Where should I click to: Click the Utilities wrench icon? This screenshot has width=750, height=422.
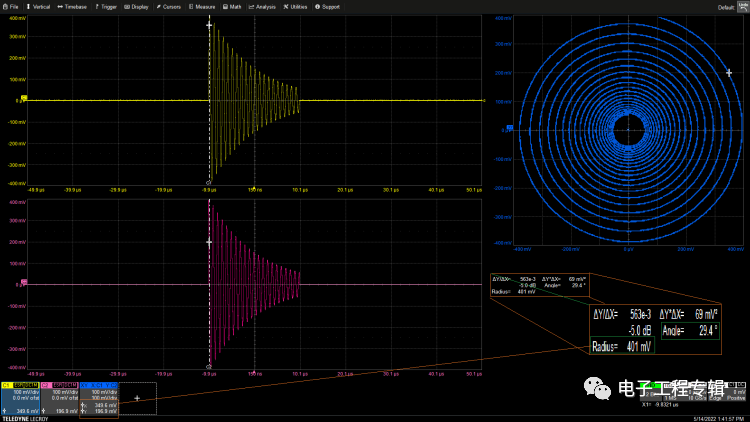pyautogui.click(x=286, y=7)
